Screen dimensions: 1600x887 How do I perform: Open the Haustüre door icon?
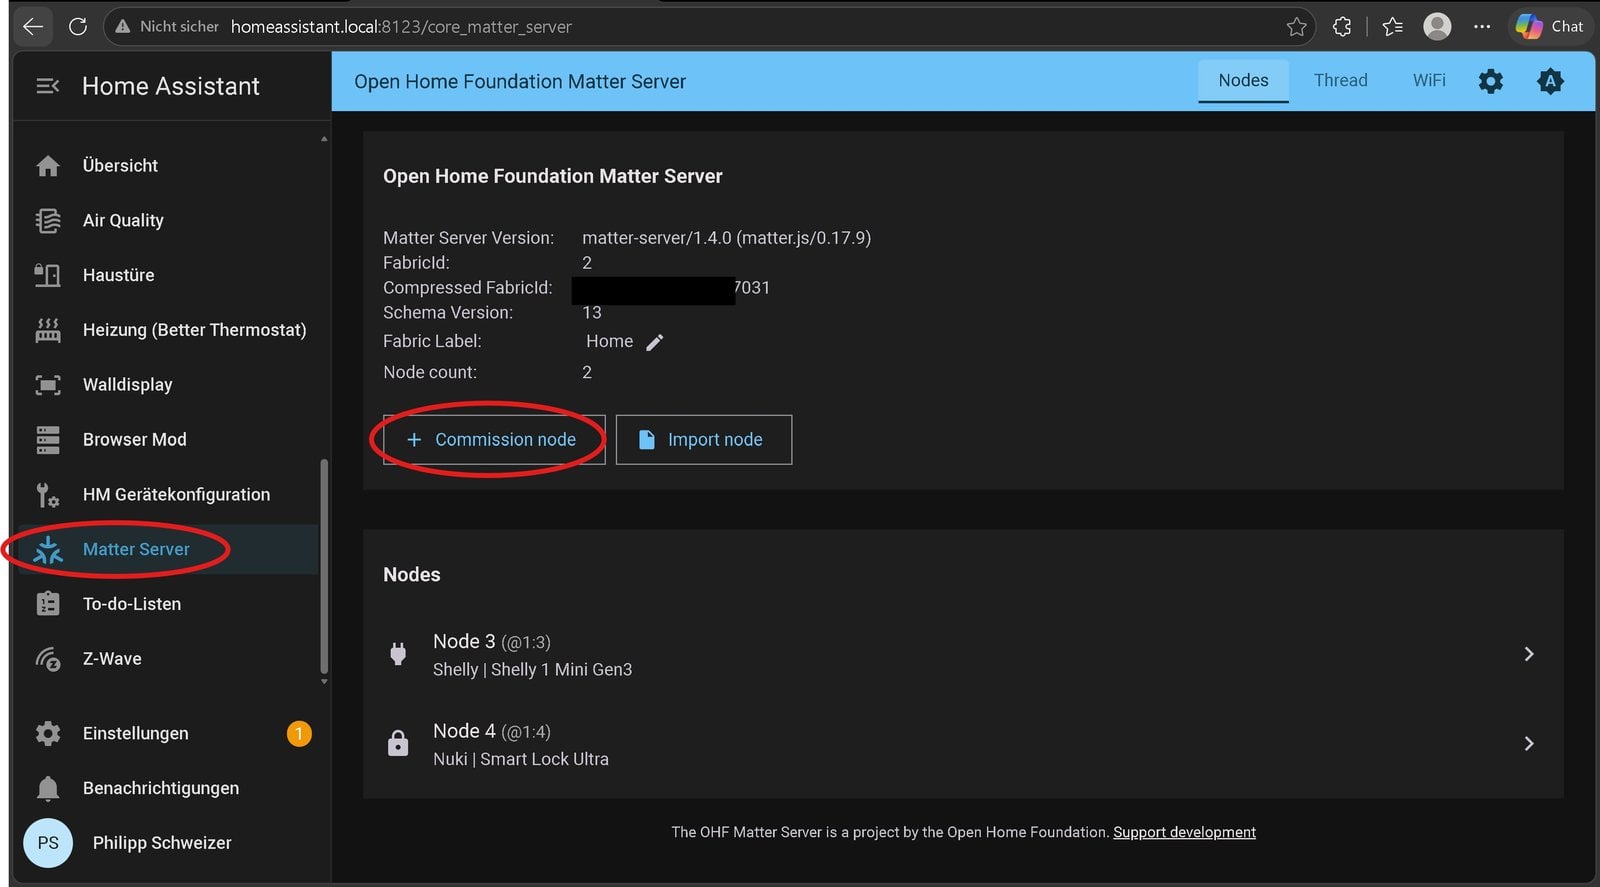(x=48, y=275)
